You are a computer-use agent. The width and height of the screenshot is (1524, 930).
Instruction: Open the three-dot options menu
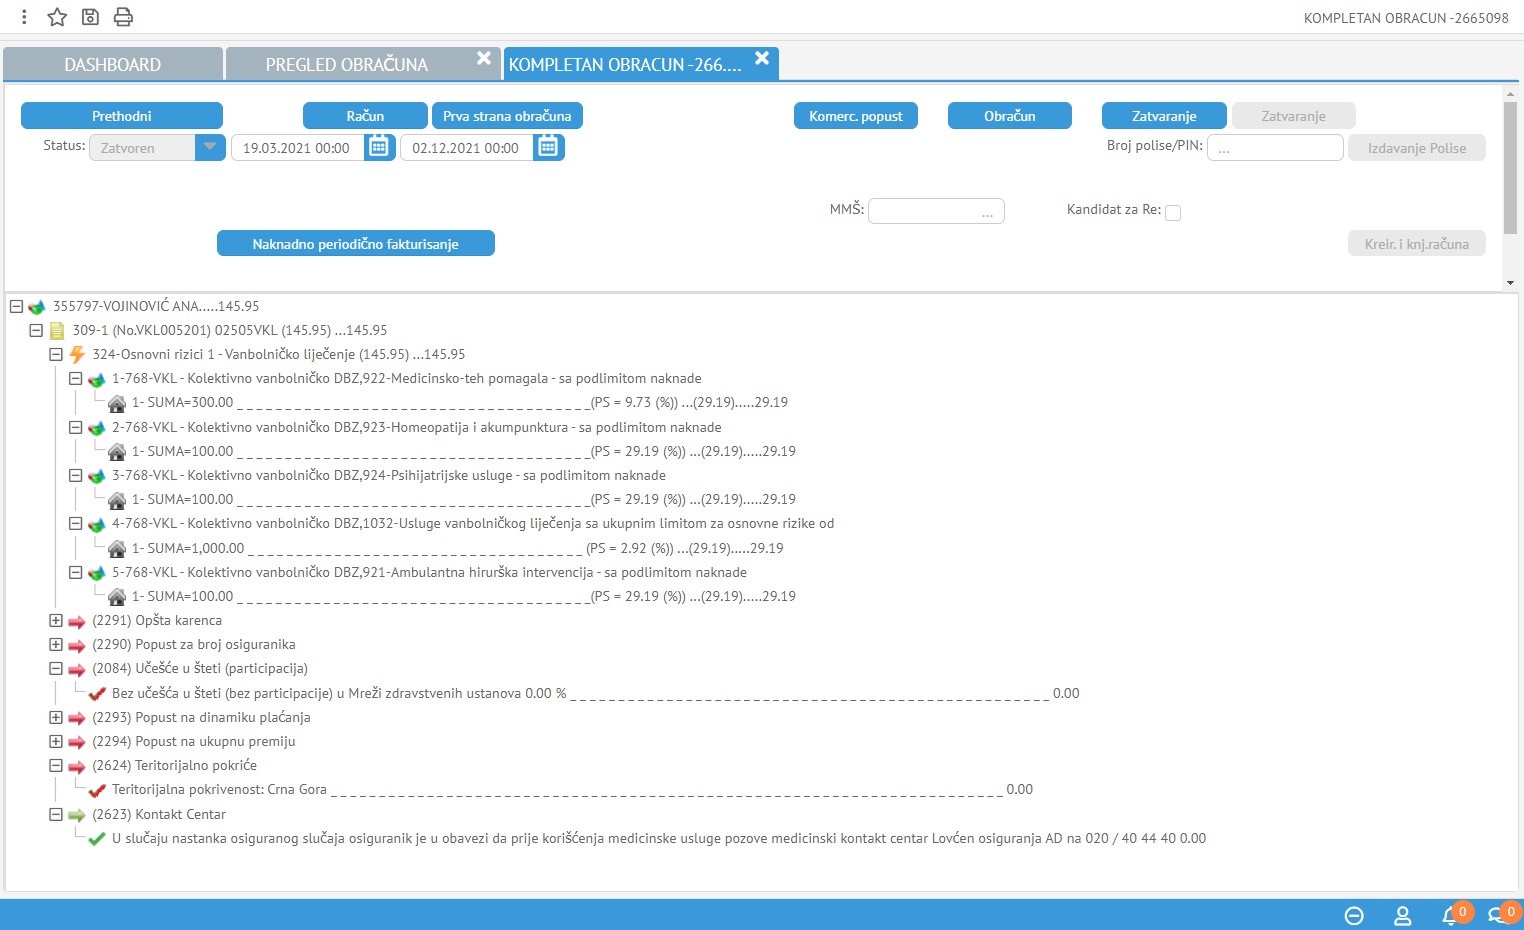[24, 17]
